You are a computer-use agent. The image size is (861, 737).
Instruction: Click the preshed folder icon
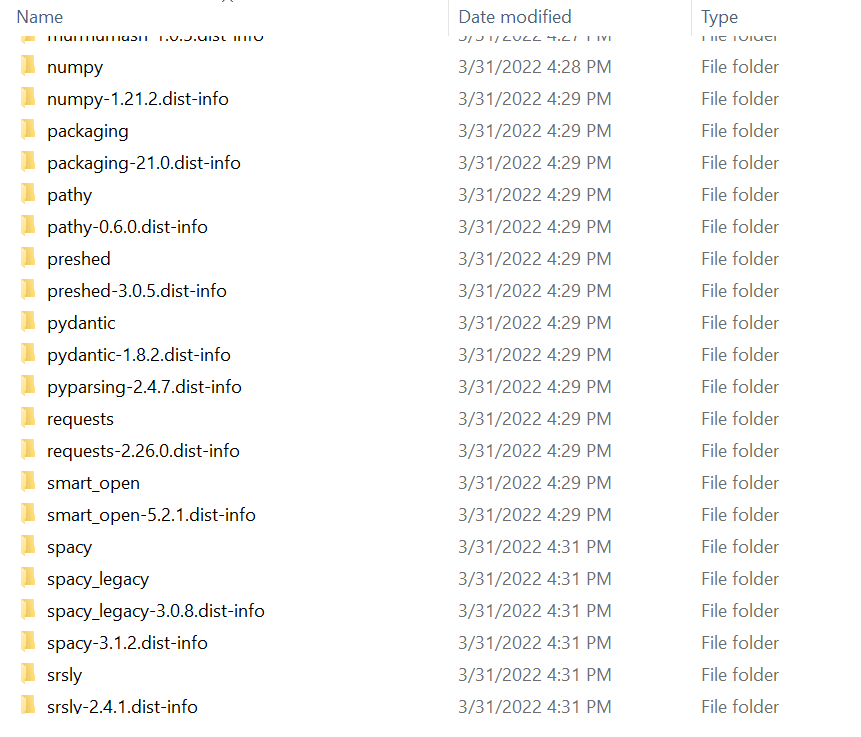[x=28, y=258]
